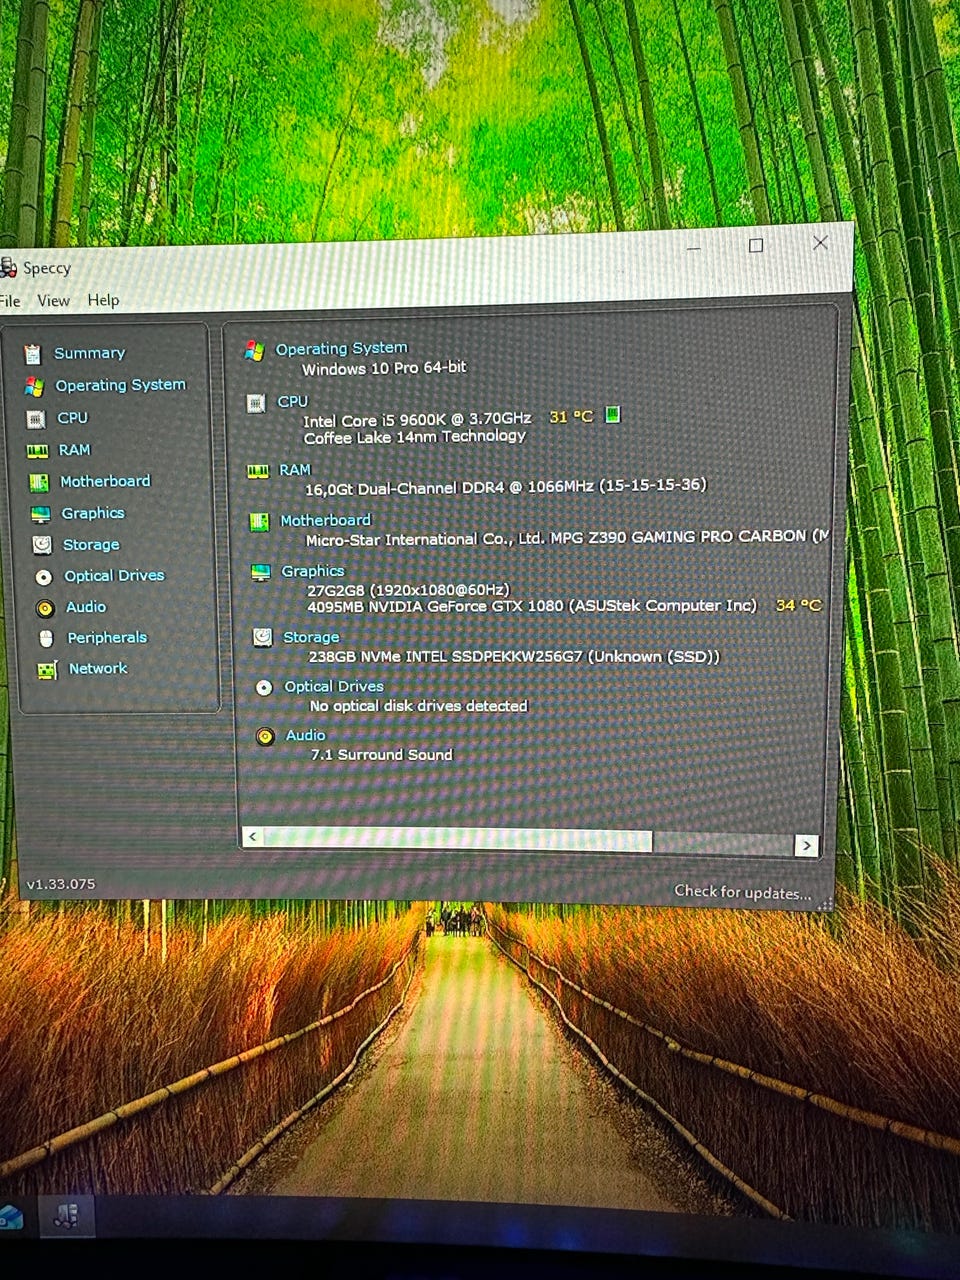The height and width of the screenshot is (1280, 960).
Task: Click the Coffee Lake 14nm Technology text
Action: pos(415,437)
